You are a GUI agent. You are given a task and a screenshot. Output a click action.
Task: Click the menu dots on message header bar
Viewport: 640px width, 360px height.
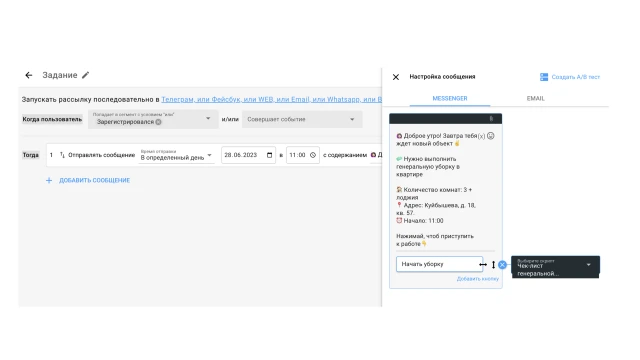click(491, 119)
